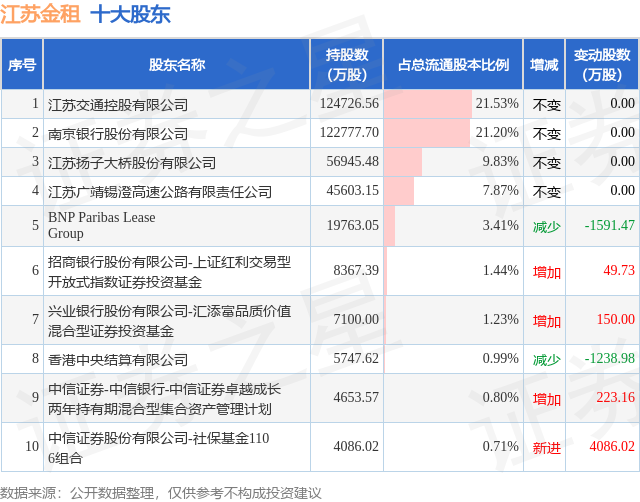The height and width of the screenshot is (502, 640).
Task: Click shareholder 江苏交通控股有限公司
Action: 118,105
